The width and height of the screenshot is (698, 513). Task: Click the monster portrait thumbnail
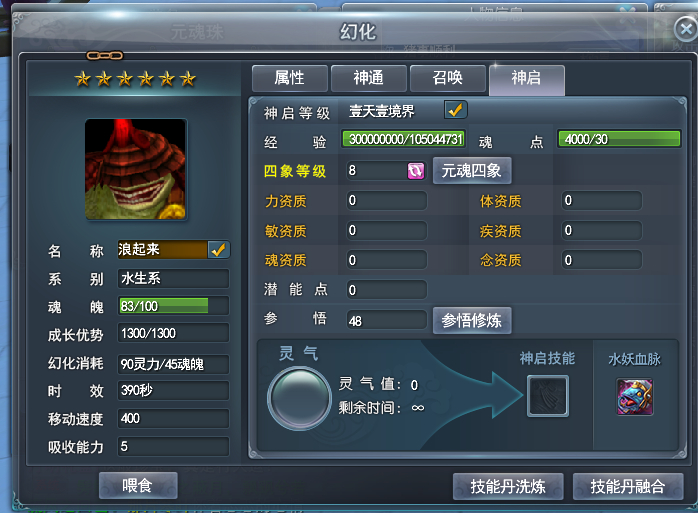(x=135, y=169)
